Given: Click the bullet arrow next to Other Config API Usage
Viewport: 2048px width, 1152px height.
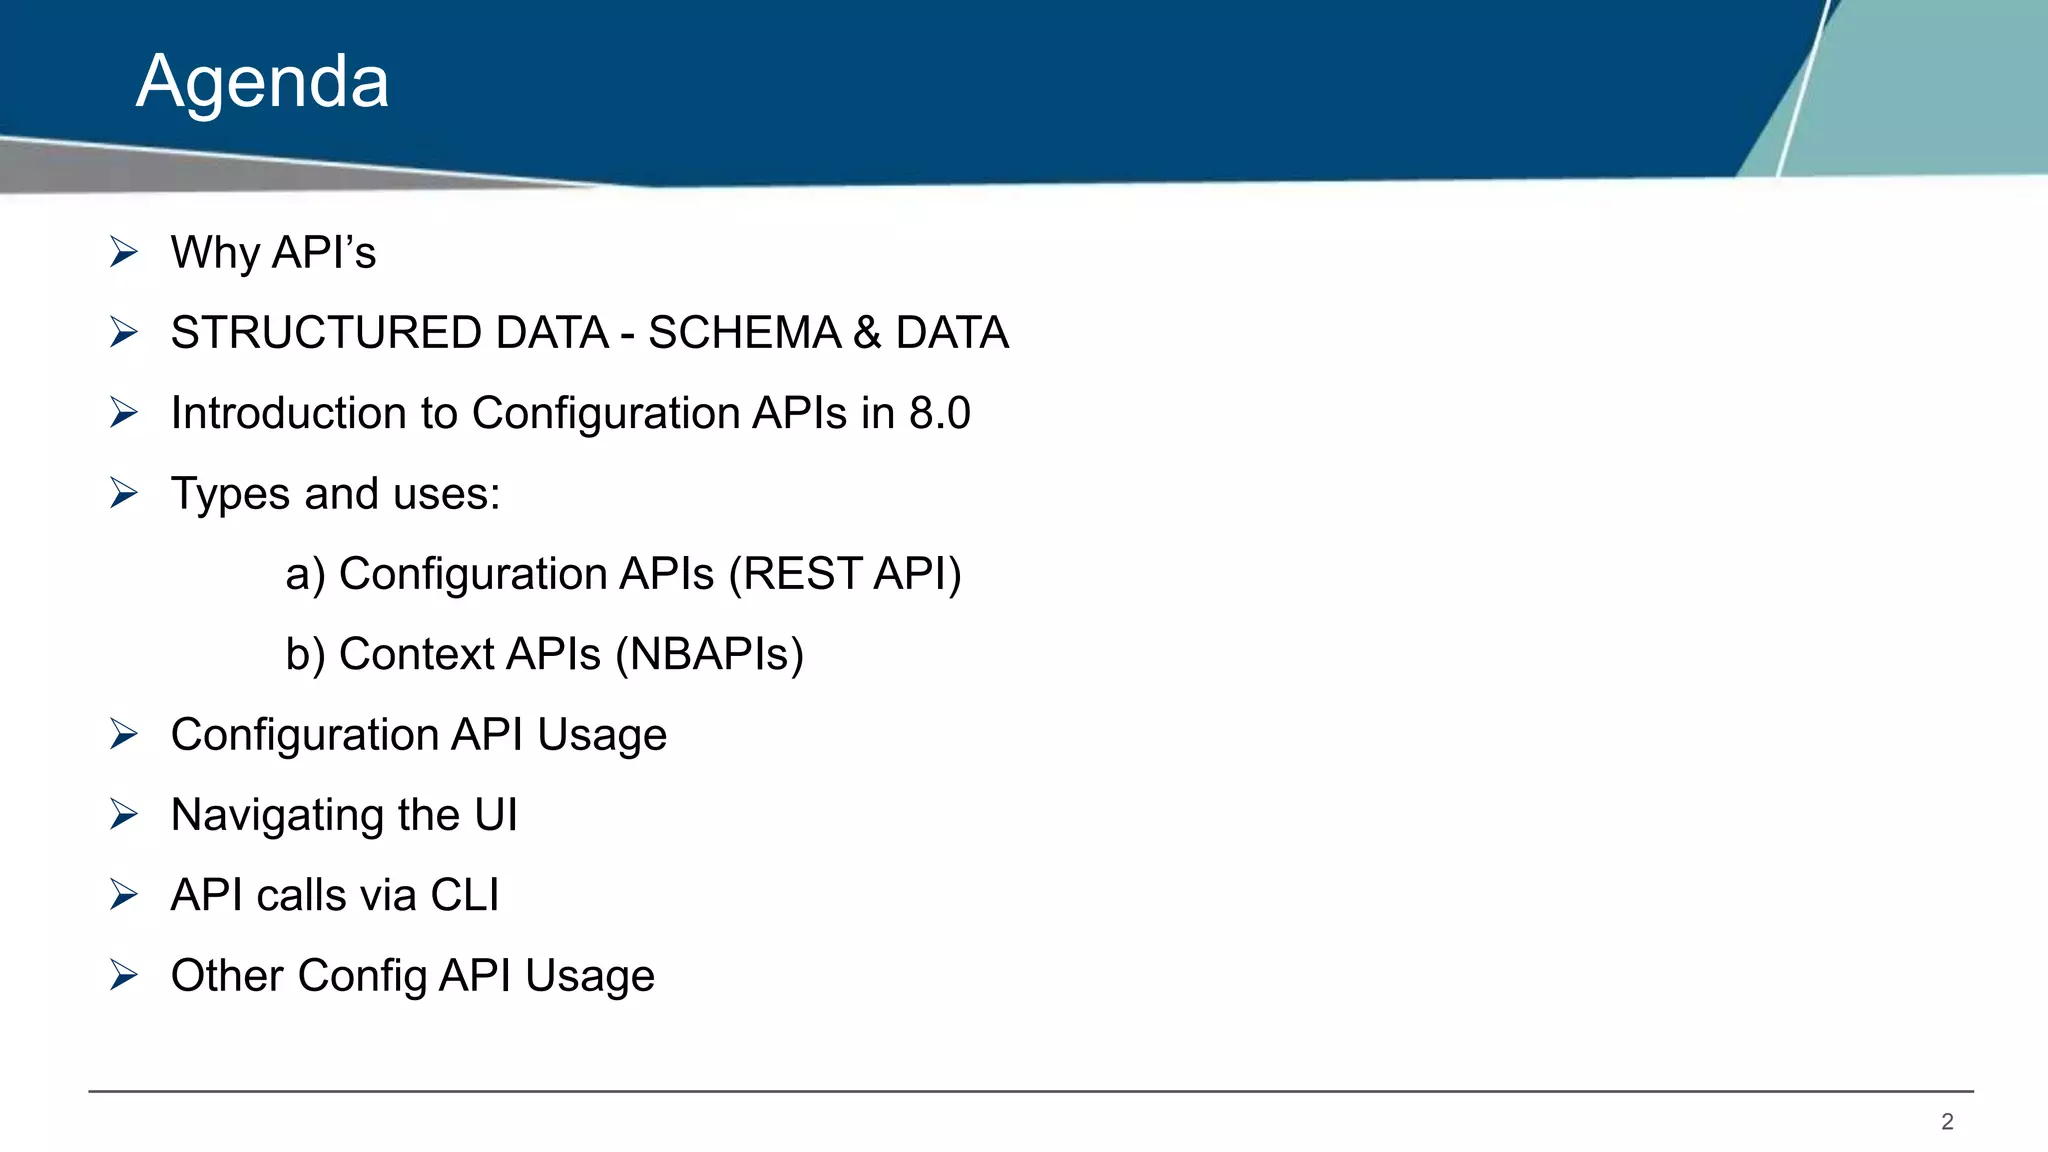Looking at the screenshot, I should pos(124,975).
